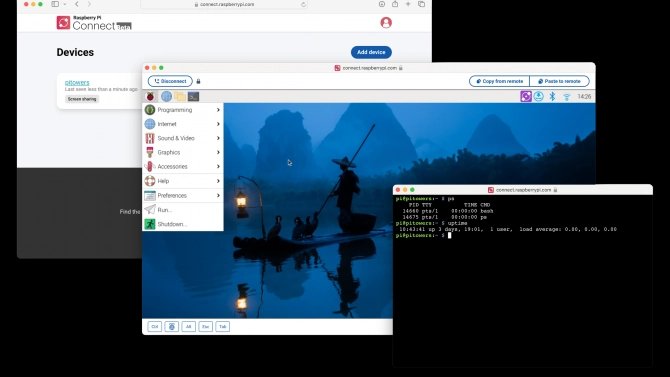Image resolution: width=670 pixels, height=377 pixels.
Task: Click the Raspberry Pi Connect logo
Action: click(x=94, y=23)
